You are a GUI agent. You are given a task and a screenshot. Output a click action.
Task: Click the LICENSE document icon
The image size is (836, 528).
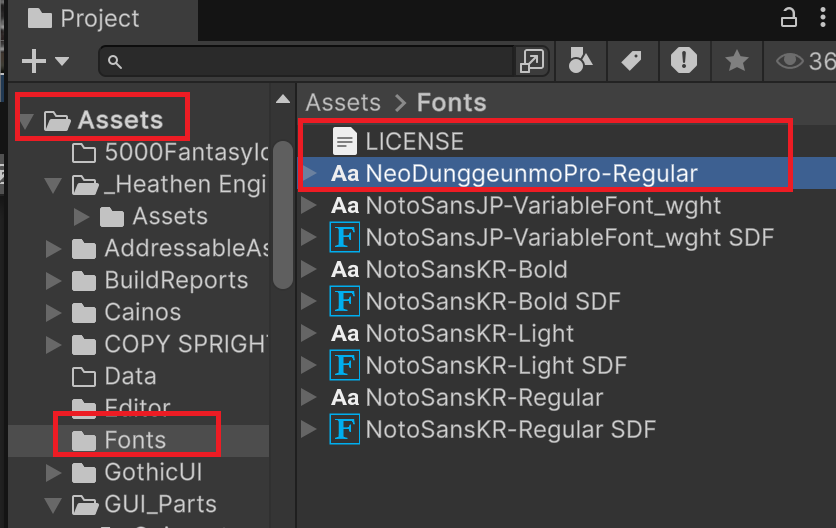coord(345,141)
